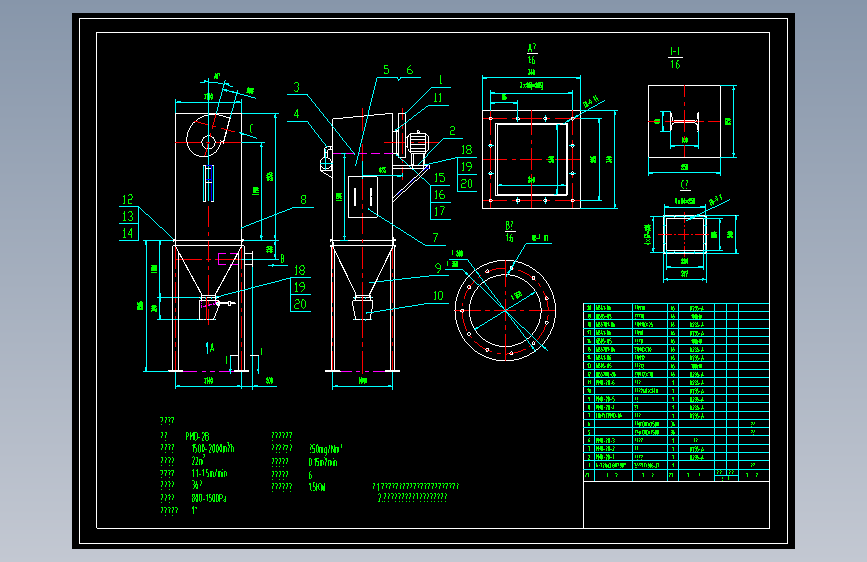Select the value 0.15m³/min
This screenshot has width=867, height=562.
(x=323, y=462)
